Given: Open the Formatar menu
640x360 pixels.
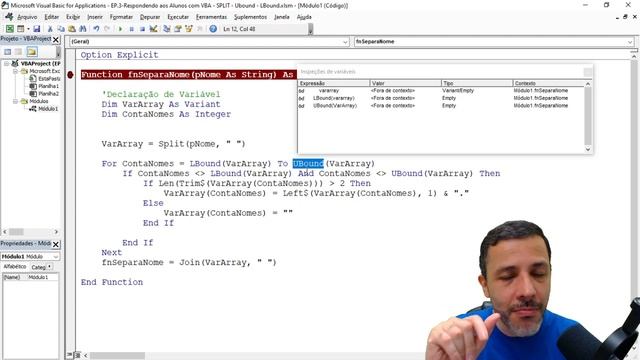Looking at the screenshot, I should click(x=121, y=17).
